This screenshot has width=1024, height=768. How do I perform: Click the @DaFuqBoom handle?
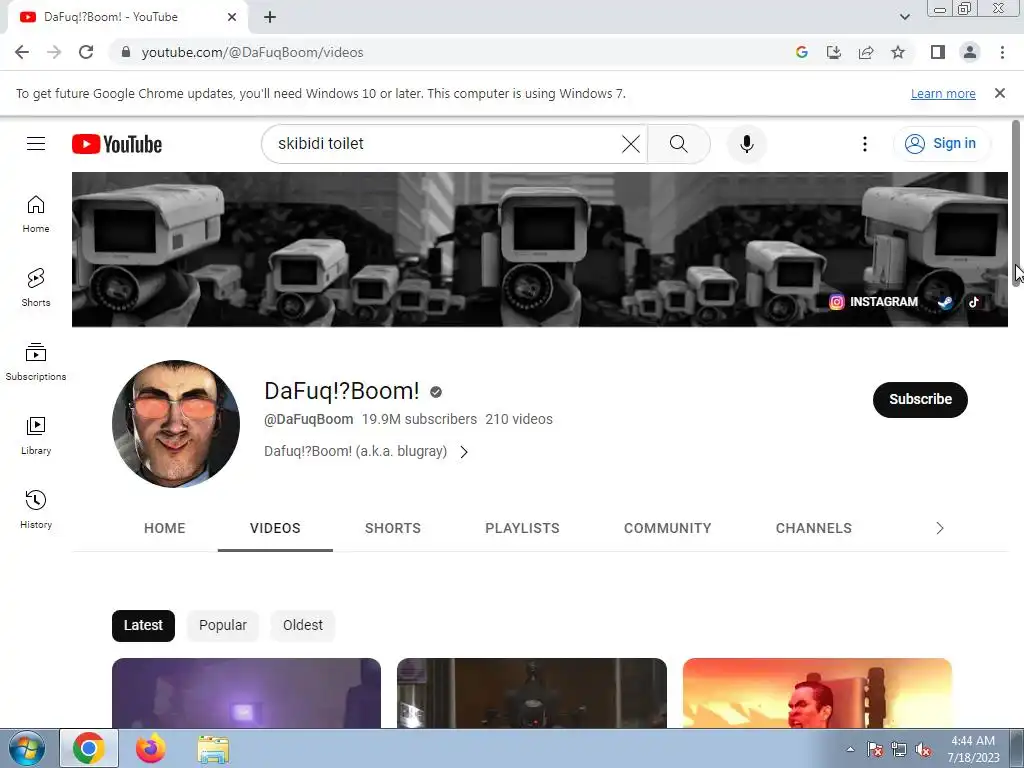[308, 419]
